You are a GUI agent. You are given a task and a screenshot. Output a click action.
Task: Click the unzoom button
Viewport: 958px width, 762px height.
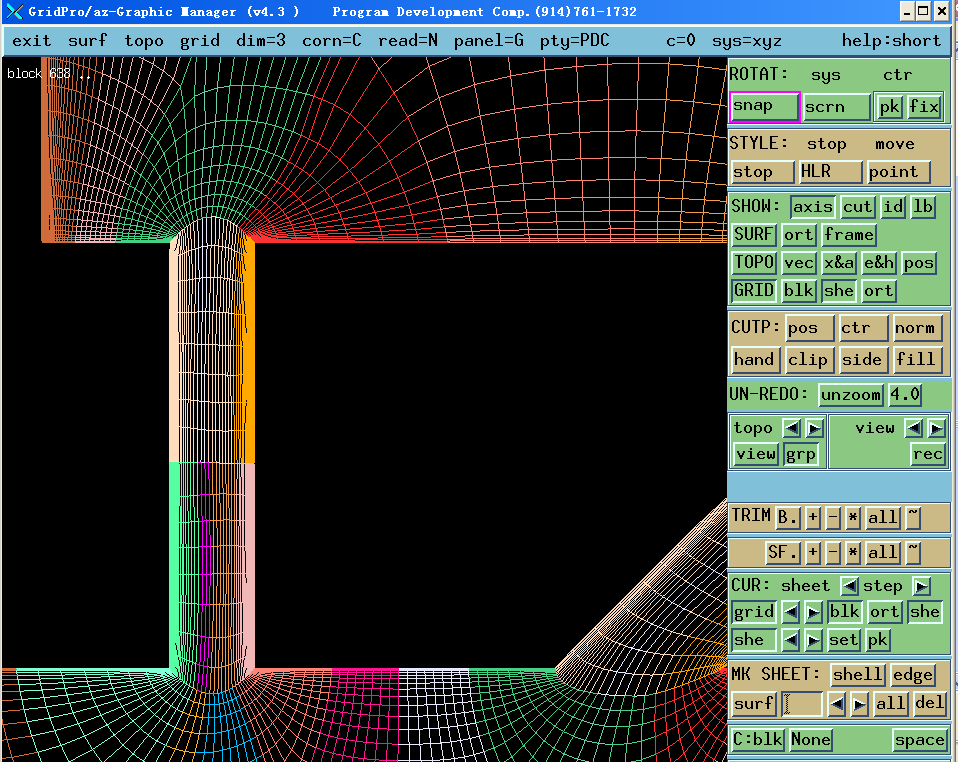(851, 395)
